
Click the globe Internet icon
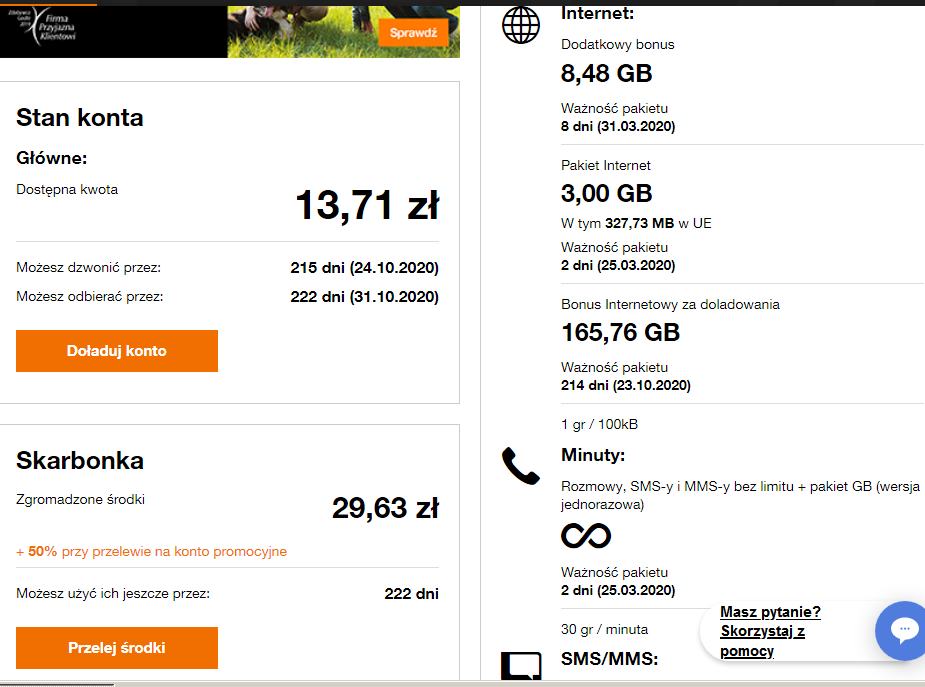pyautogui.click(x=521, y=25)
